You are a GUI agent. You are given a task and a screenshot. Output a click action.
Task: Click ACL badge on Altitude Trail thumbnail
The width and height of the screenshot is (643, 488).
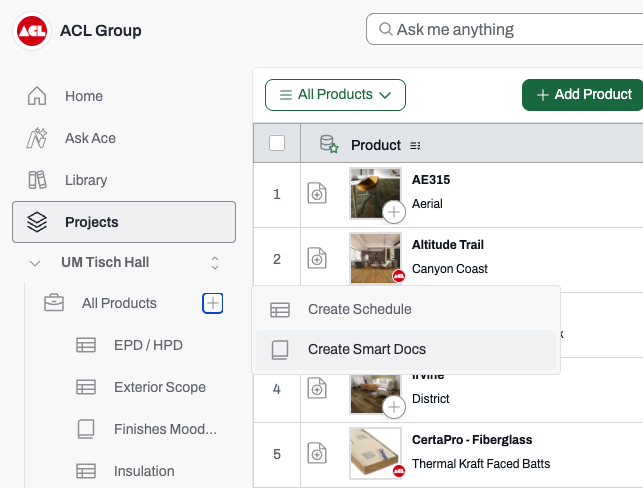coord(399,276)
